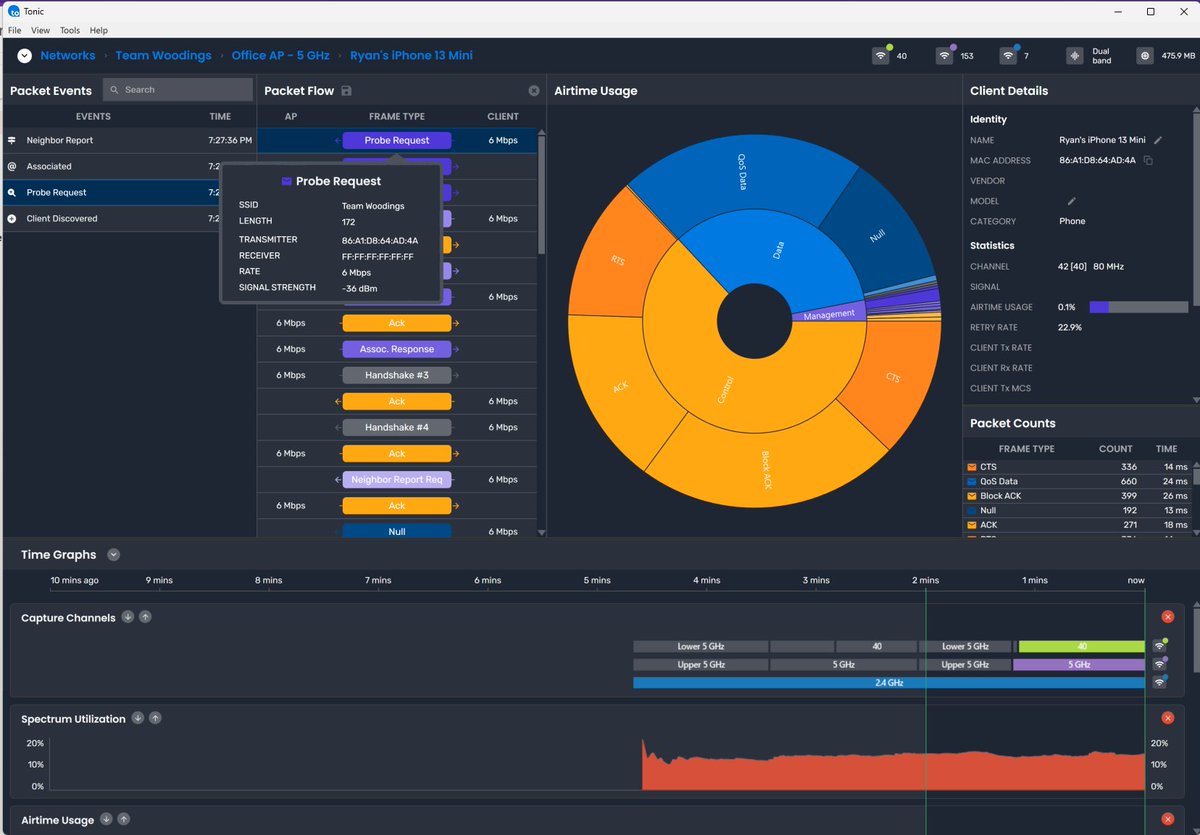The height and width of the screenshot is (835, 1200).
Task: Remove the Airtime Usage time graph with the red X
Action: [x=1167, y=819]
